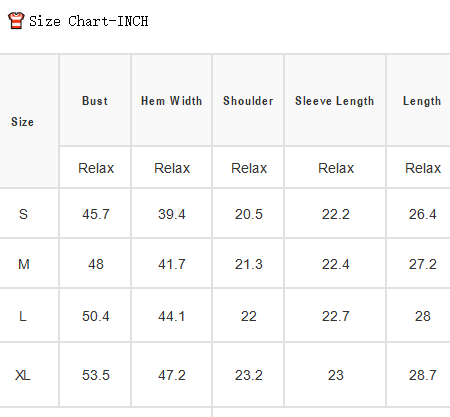Click the XL size row label

[x=23, y=375]
